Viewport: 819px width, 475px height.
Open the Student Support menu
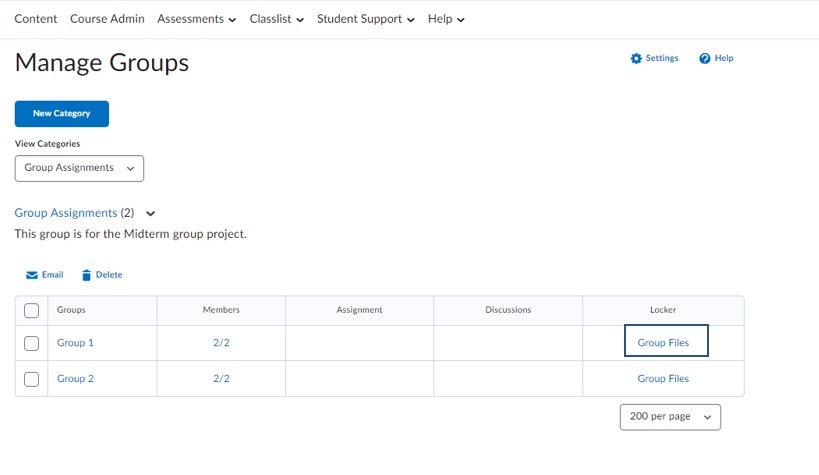click(x=366, y=19)
